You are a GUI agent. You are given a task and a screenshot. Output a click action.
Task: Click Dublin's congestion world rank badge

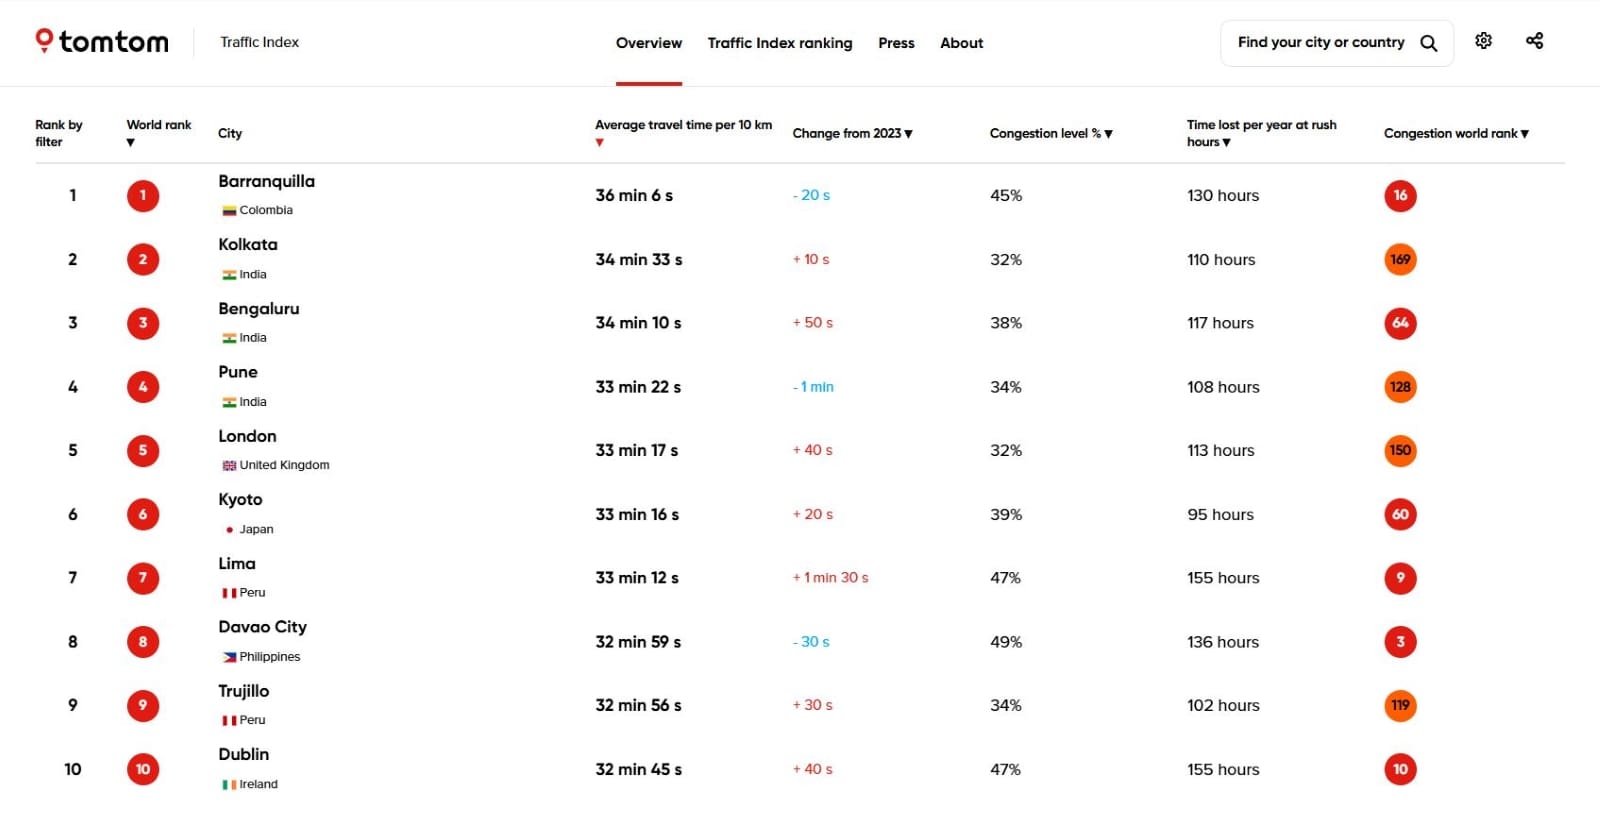click(1400, 769)
